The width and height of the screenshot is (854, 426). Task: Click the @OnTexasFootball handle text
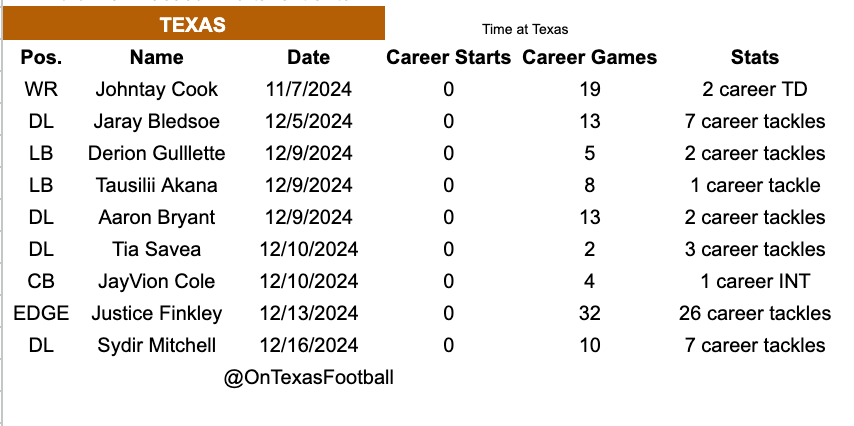pos(308,378)
